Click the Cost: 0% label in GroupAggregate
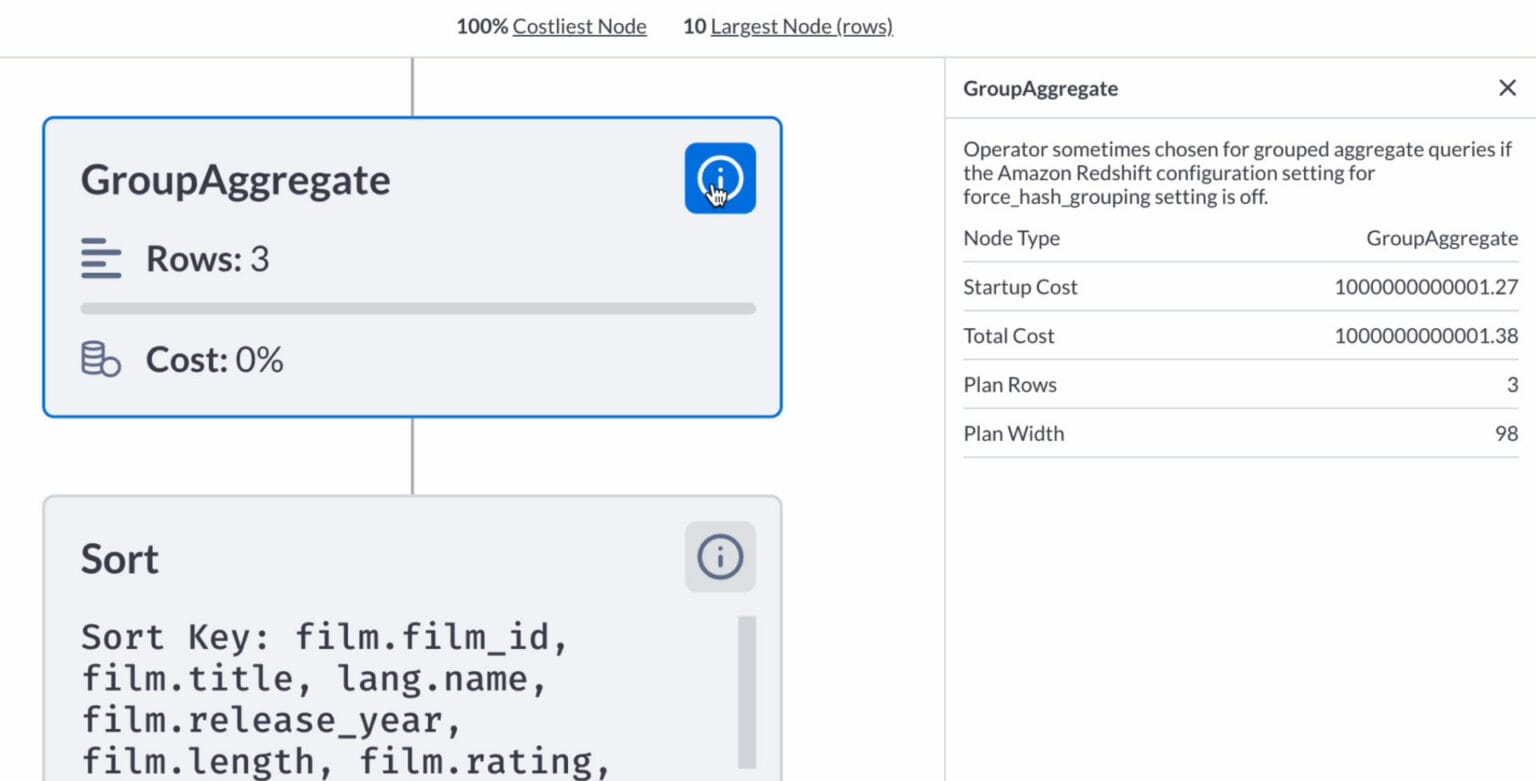The height and width of the screenshot is (781, 1536). pos(214,360)
